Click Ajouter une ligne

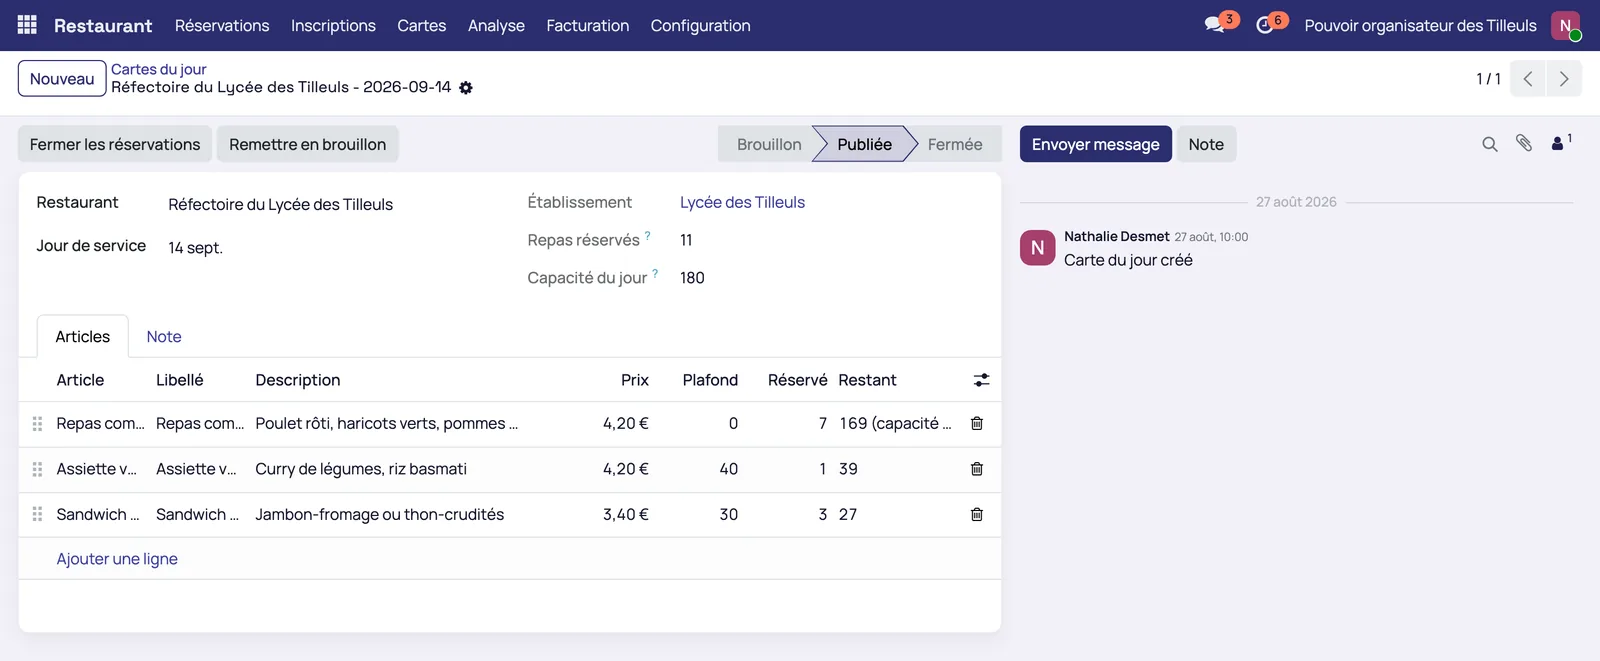tap(117, 559)
